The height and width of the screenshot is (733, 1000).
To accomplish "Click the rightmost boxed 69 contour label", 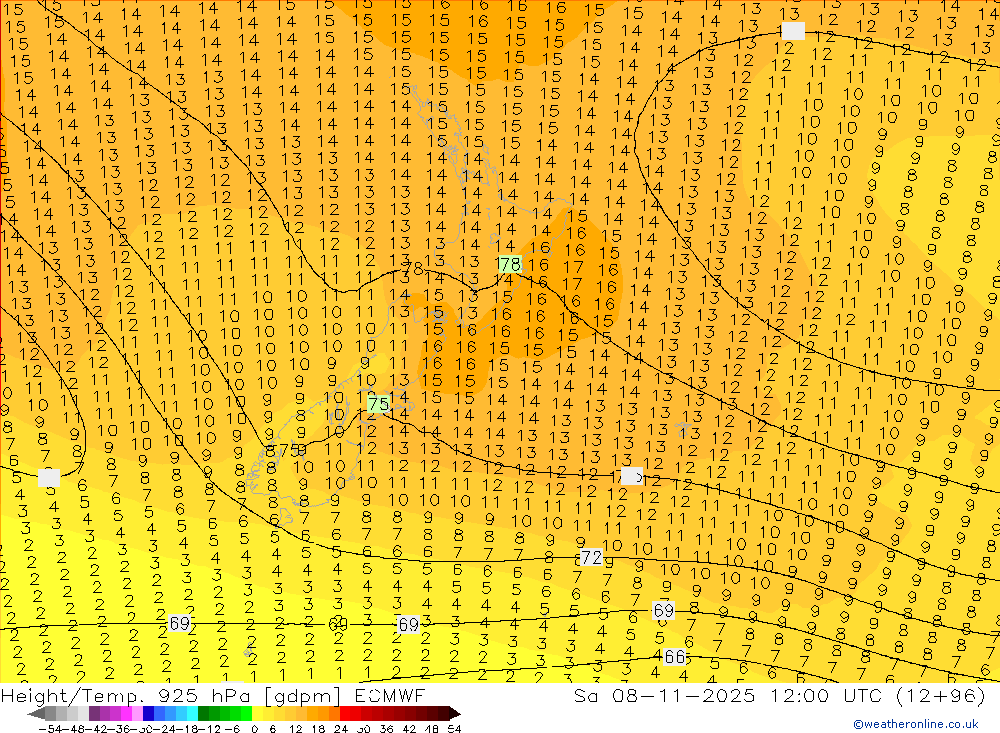I will 663,611.
